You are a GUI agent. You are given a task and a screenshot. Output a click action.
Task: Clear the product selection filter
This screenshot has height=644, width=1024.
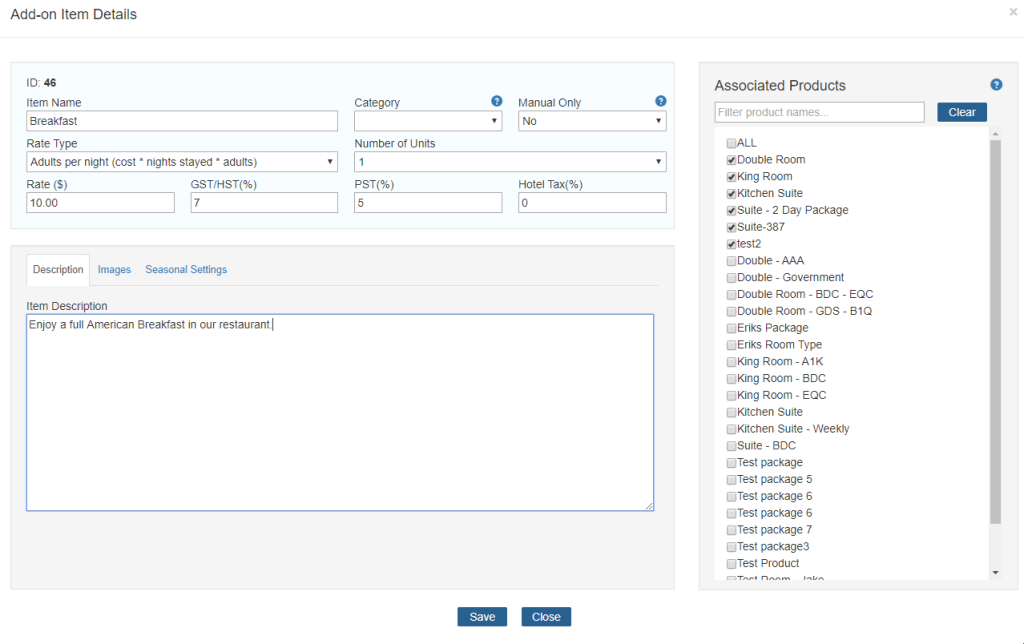coord(961,111)
